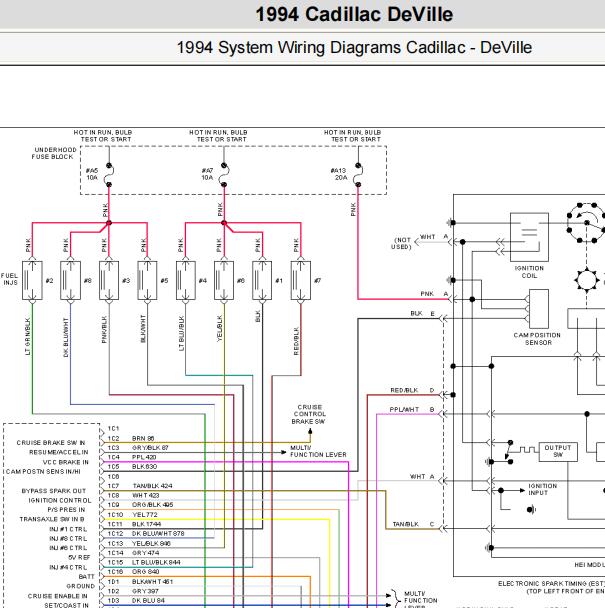Click the pink splice dot below fuse A5
This screenshot has width=605, height=608.
tap(109, 223)
